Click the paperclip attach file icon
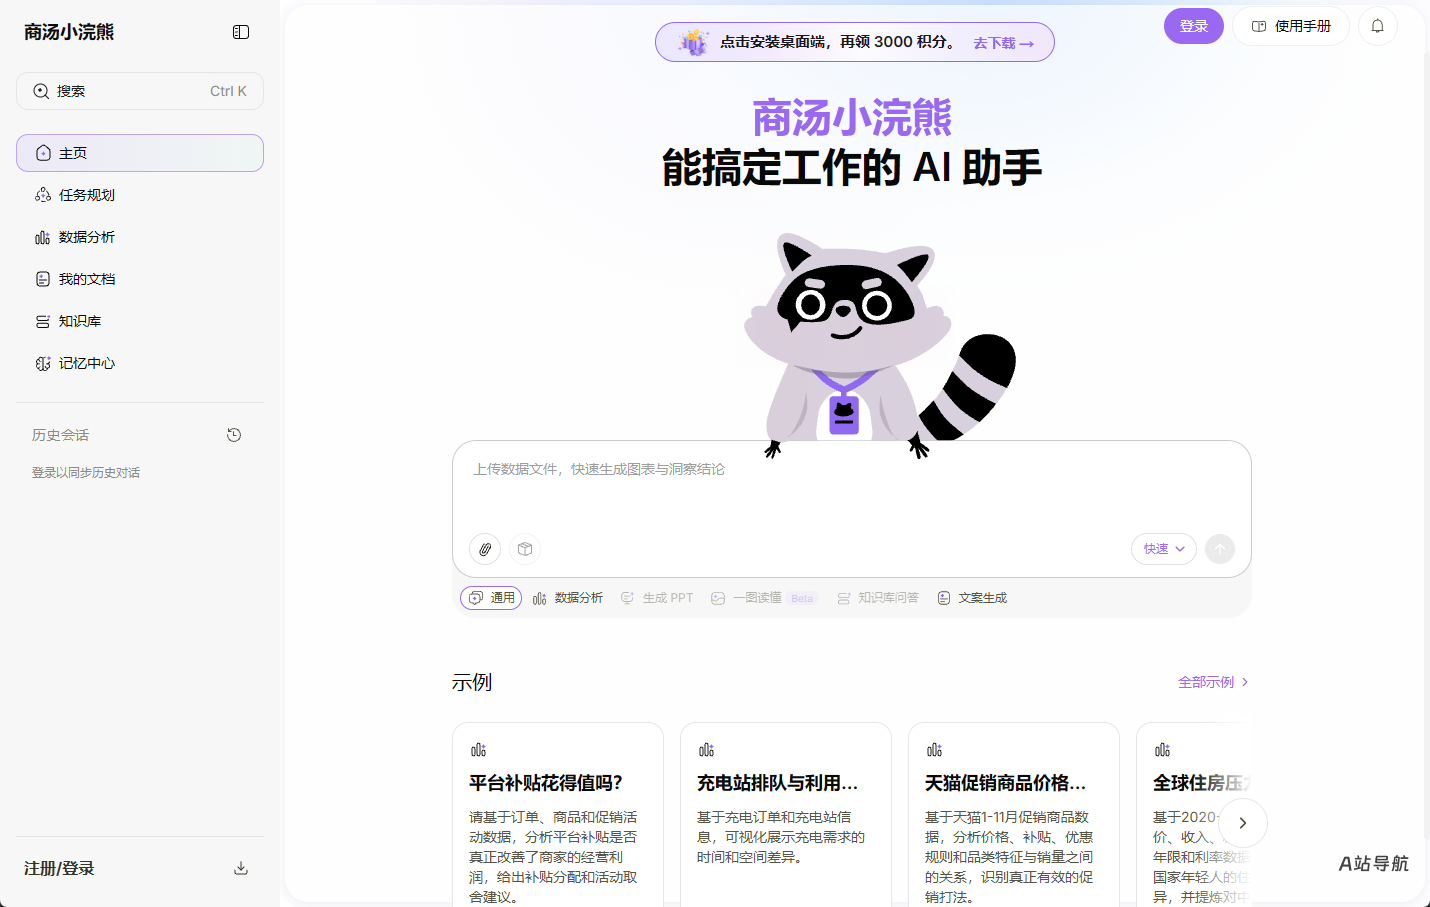1430x907 pixels. click(485, 549)
